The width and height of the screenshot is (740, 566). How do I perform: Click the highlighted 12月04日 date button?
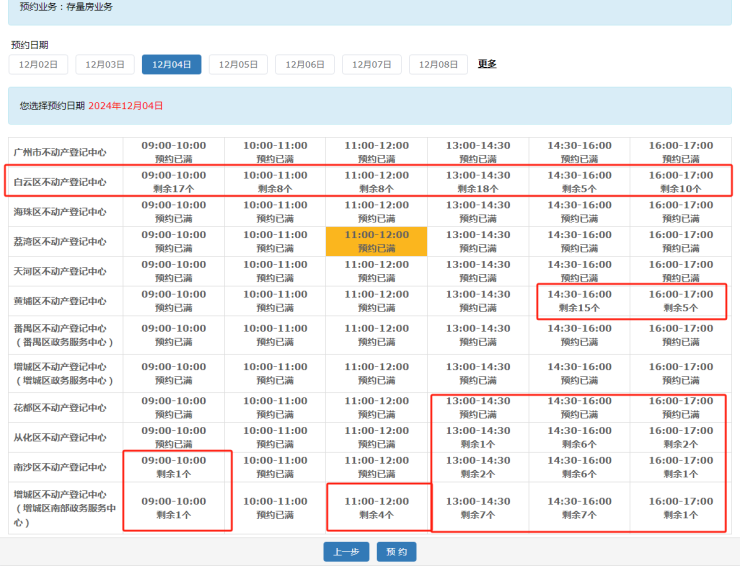coord(171,64)
